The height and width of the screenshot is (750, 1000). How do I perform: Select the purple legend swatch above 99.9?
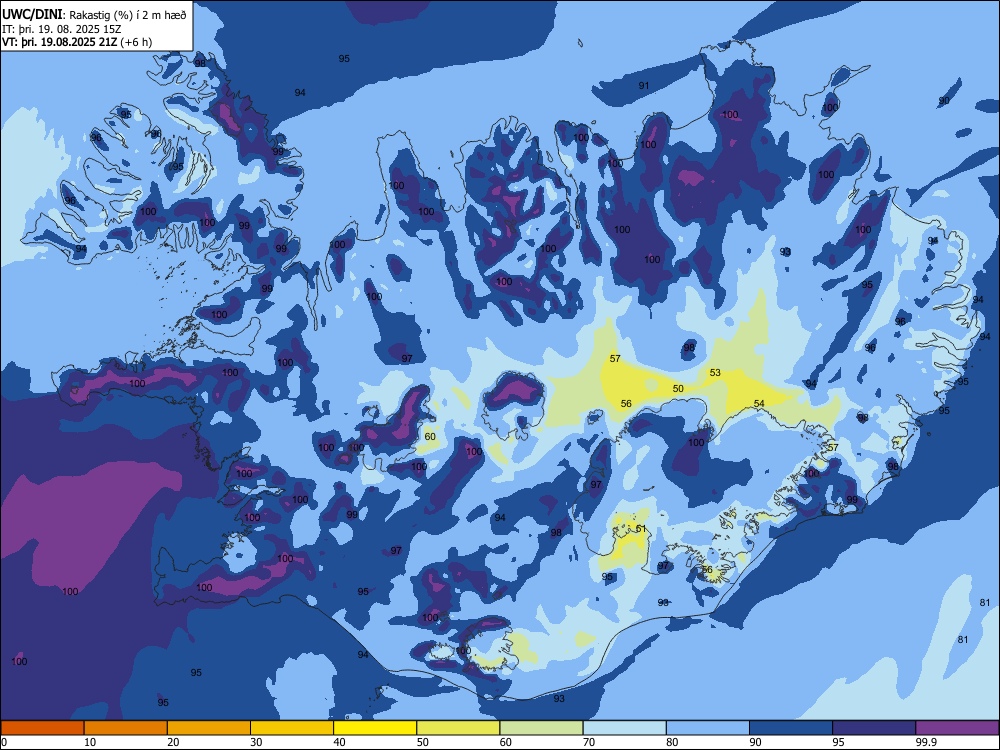[957, 728]
